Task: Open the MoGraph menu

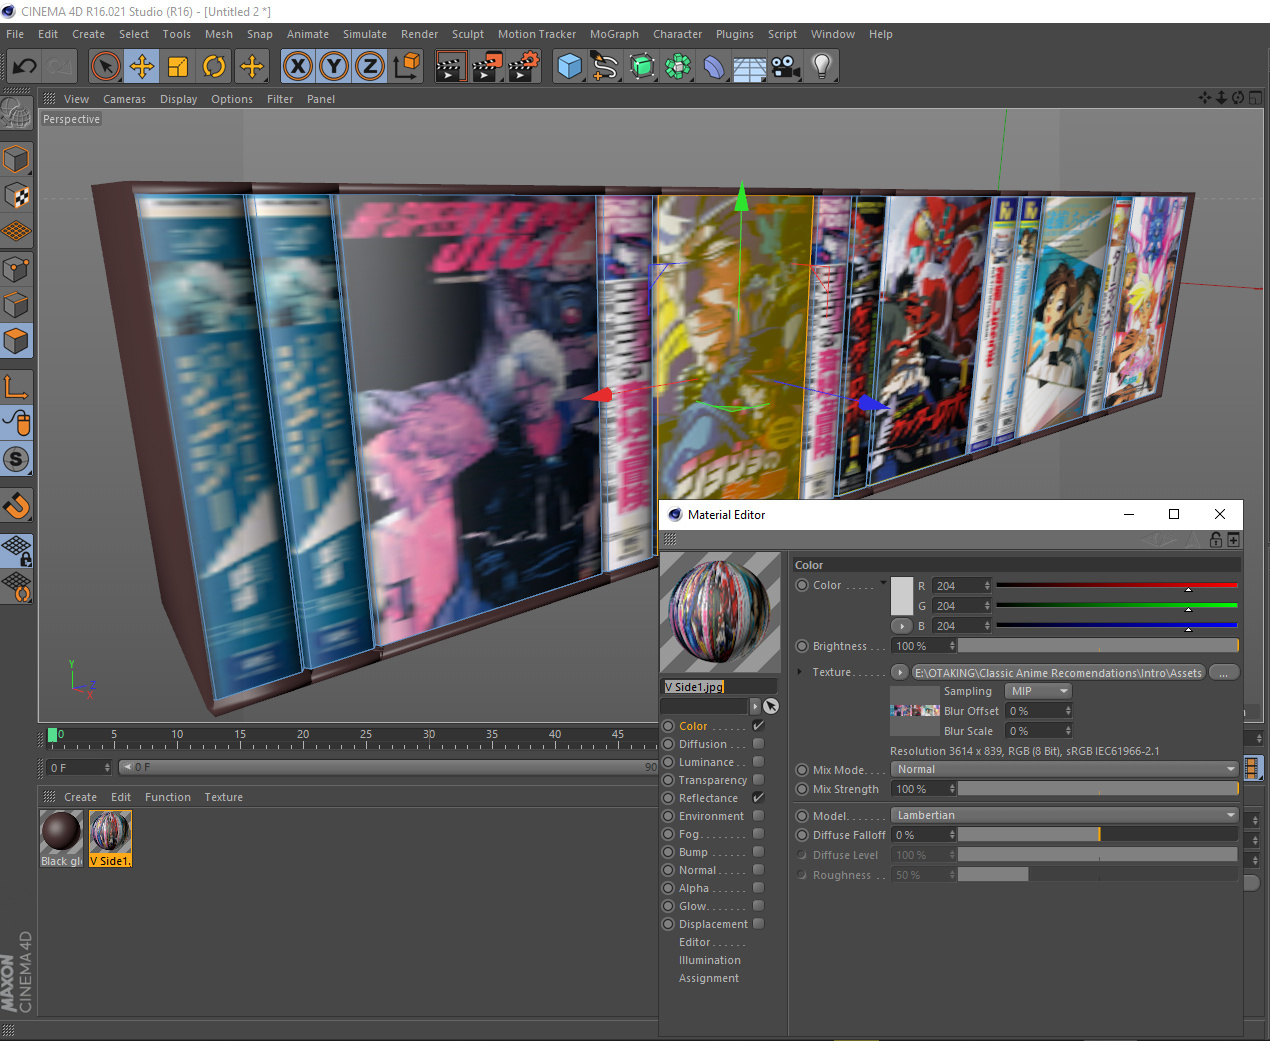Action: (614, 34)
